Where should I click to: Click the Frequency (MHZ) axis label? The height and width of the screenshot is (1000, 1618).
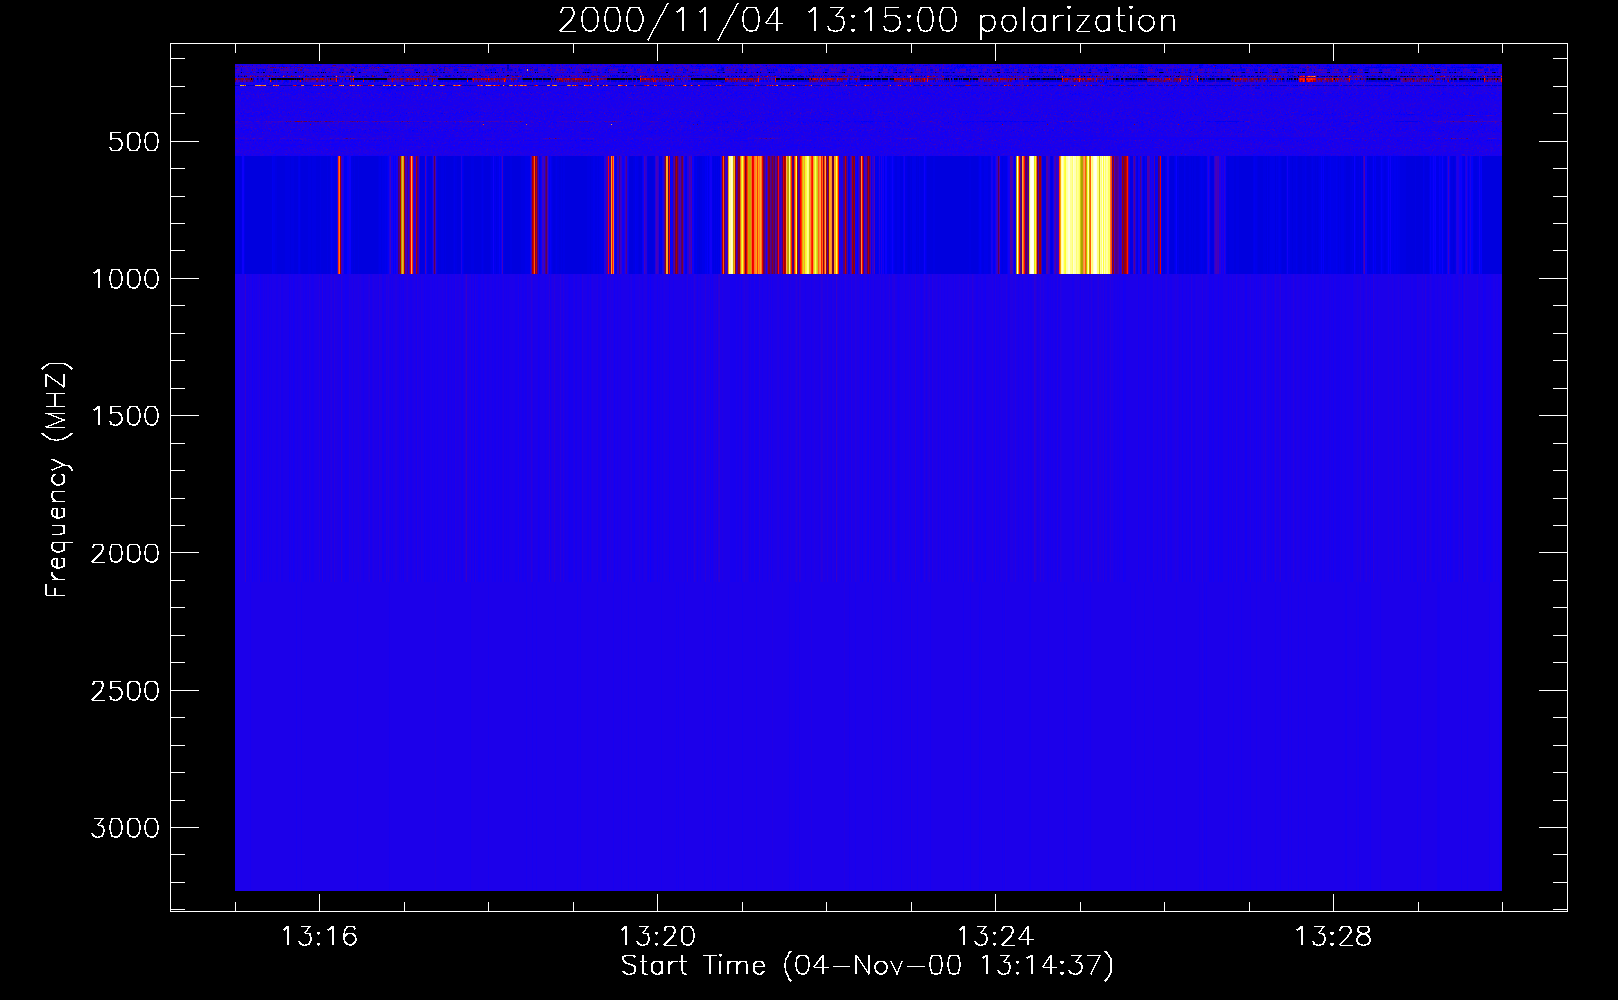pyautogui.click(x=58, y=481)
